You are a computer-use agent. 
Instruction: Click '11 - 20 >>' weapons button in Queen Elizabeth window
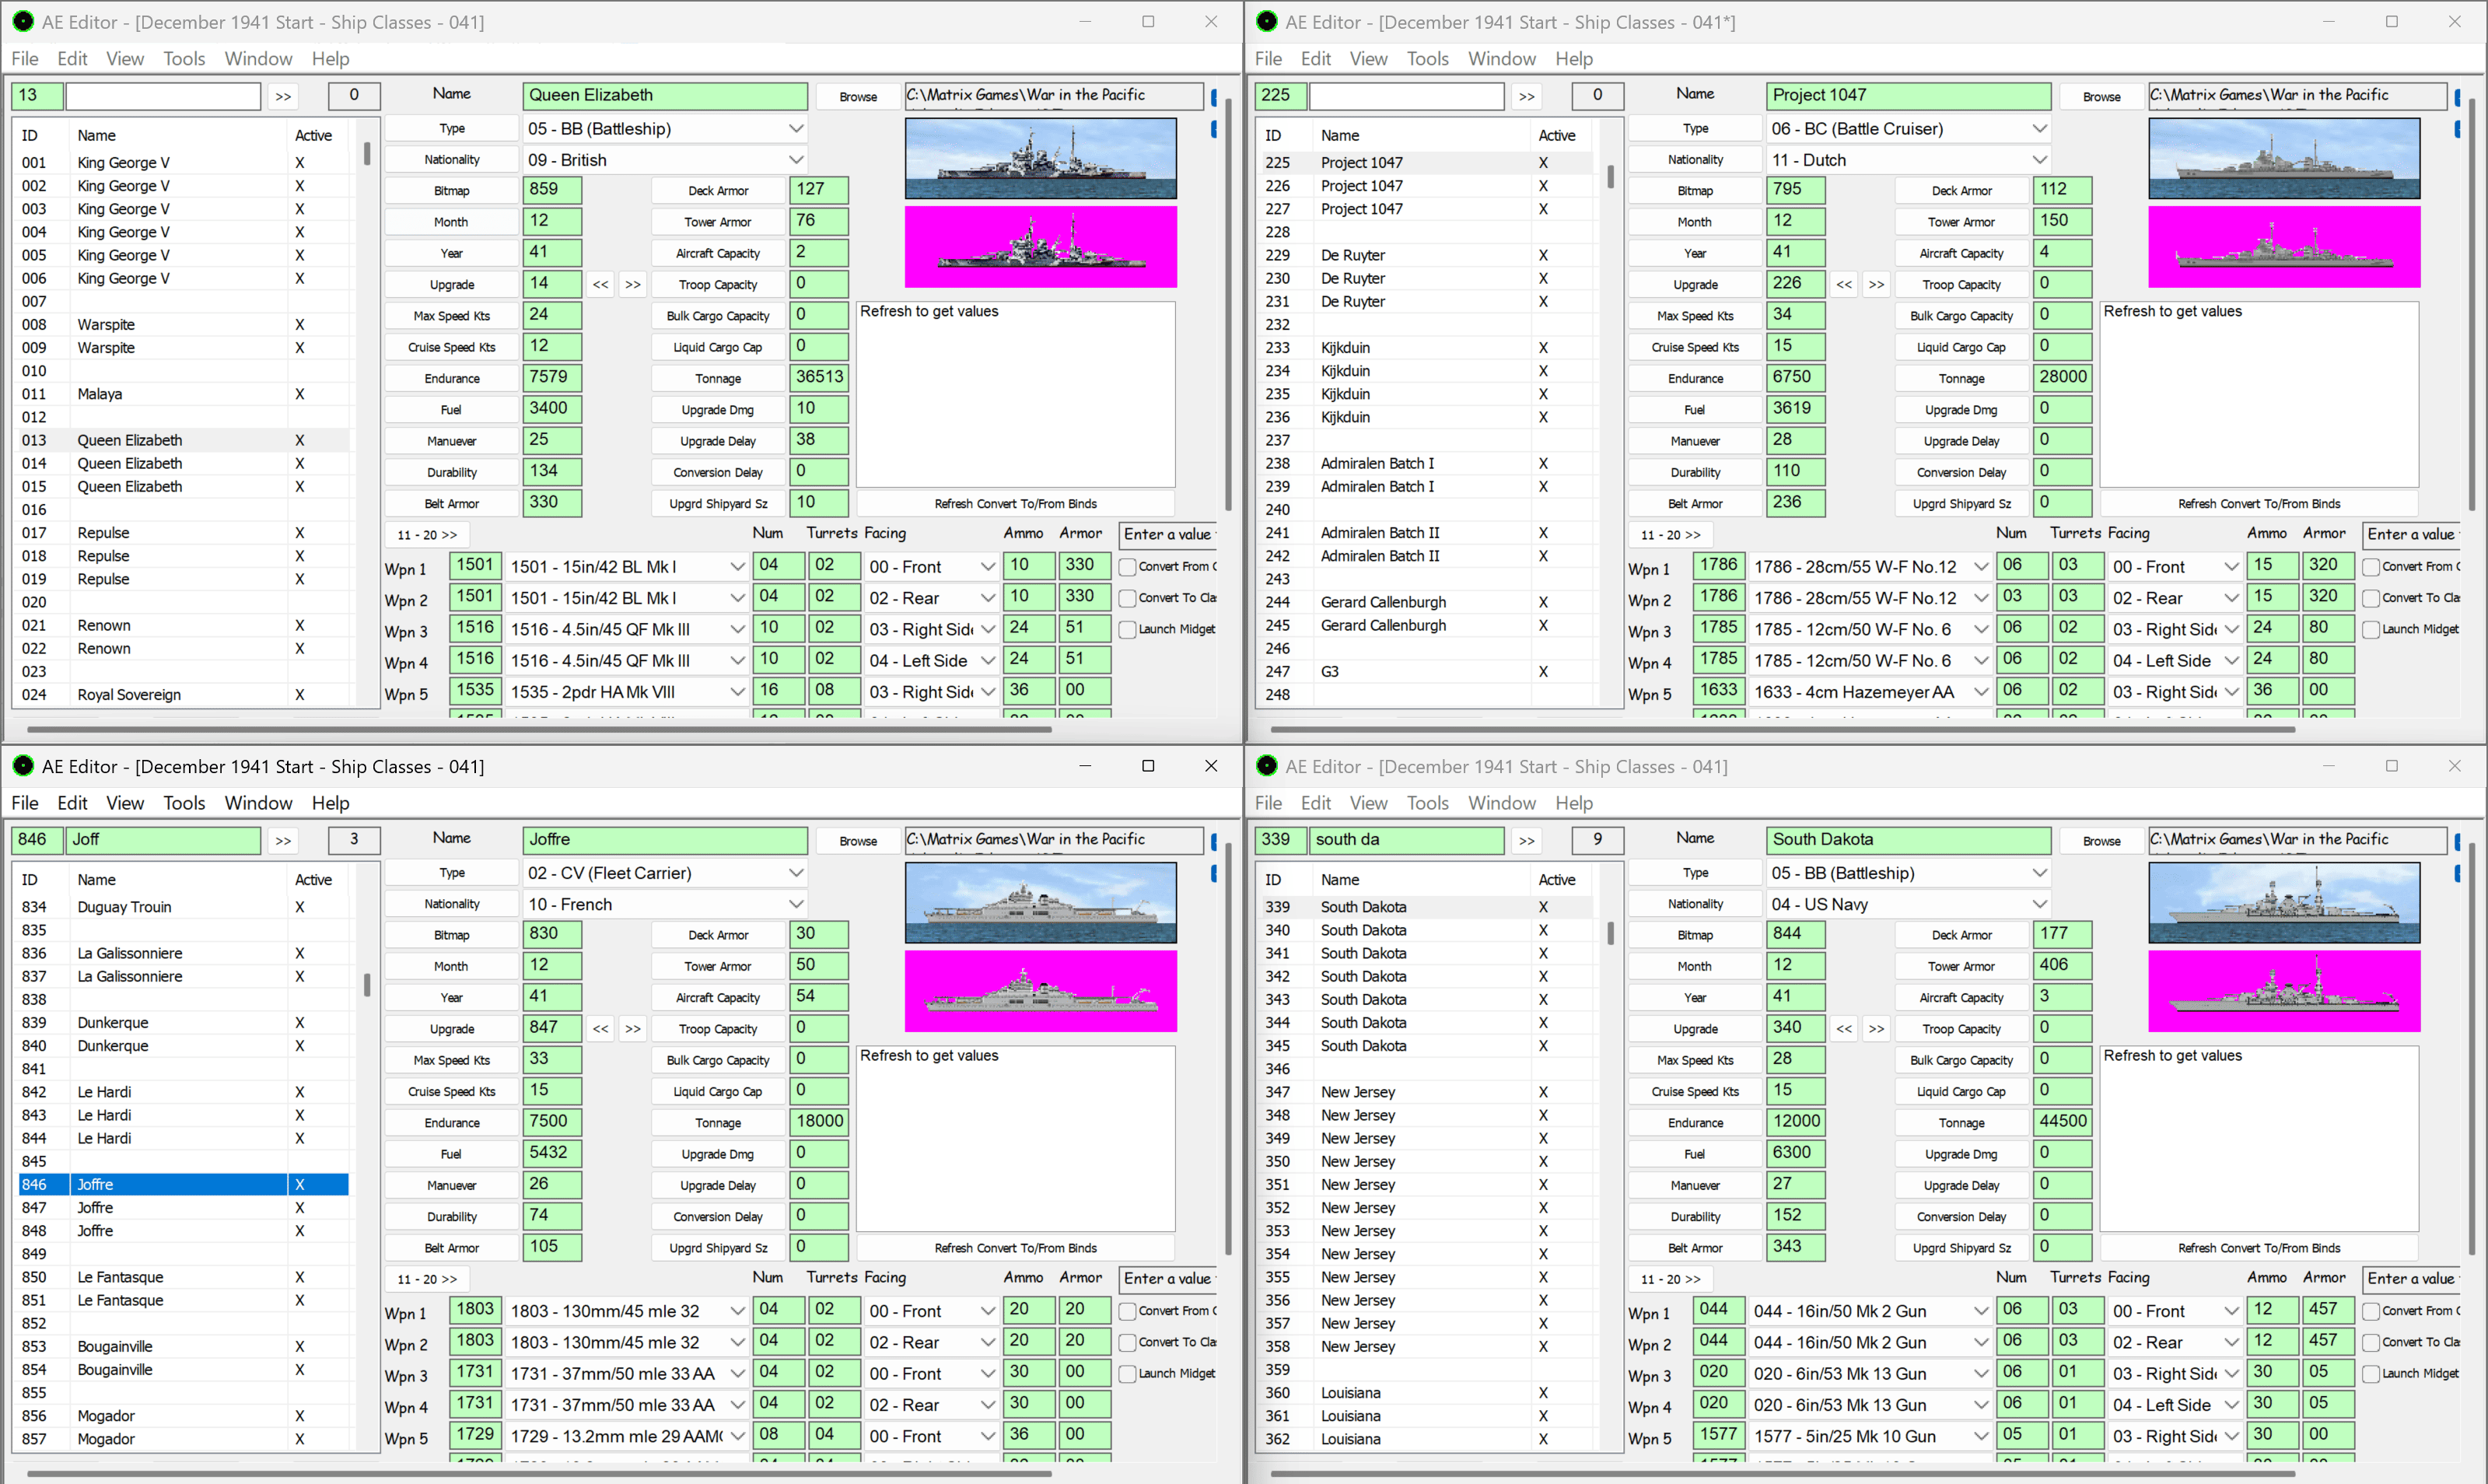427,535
